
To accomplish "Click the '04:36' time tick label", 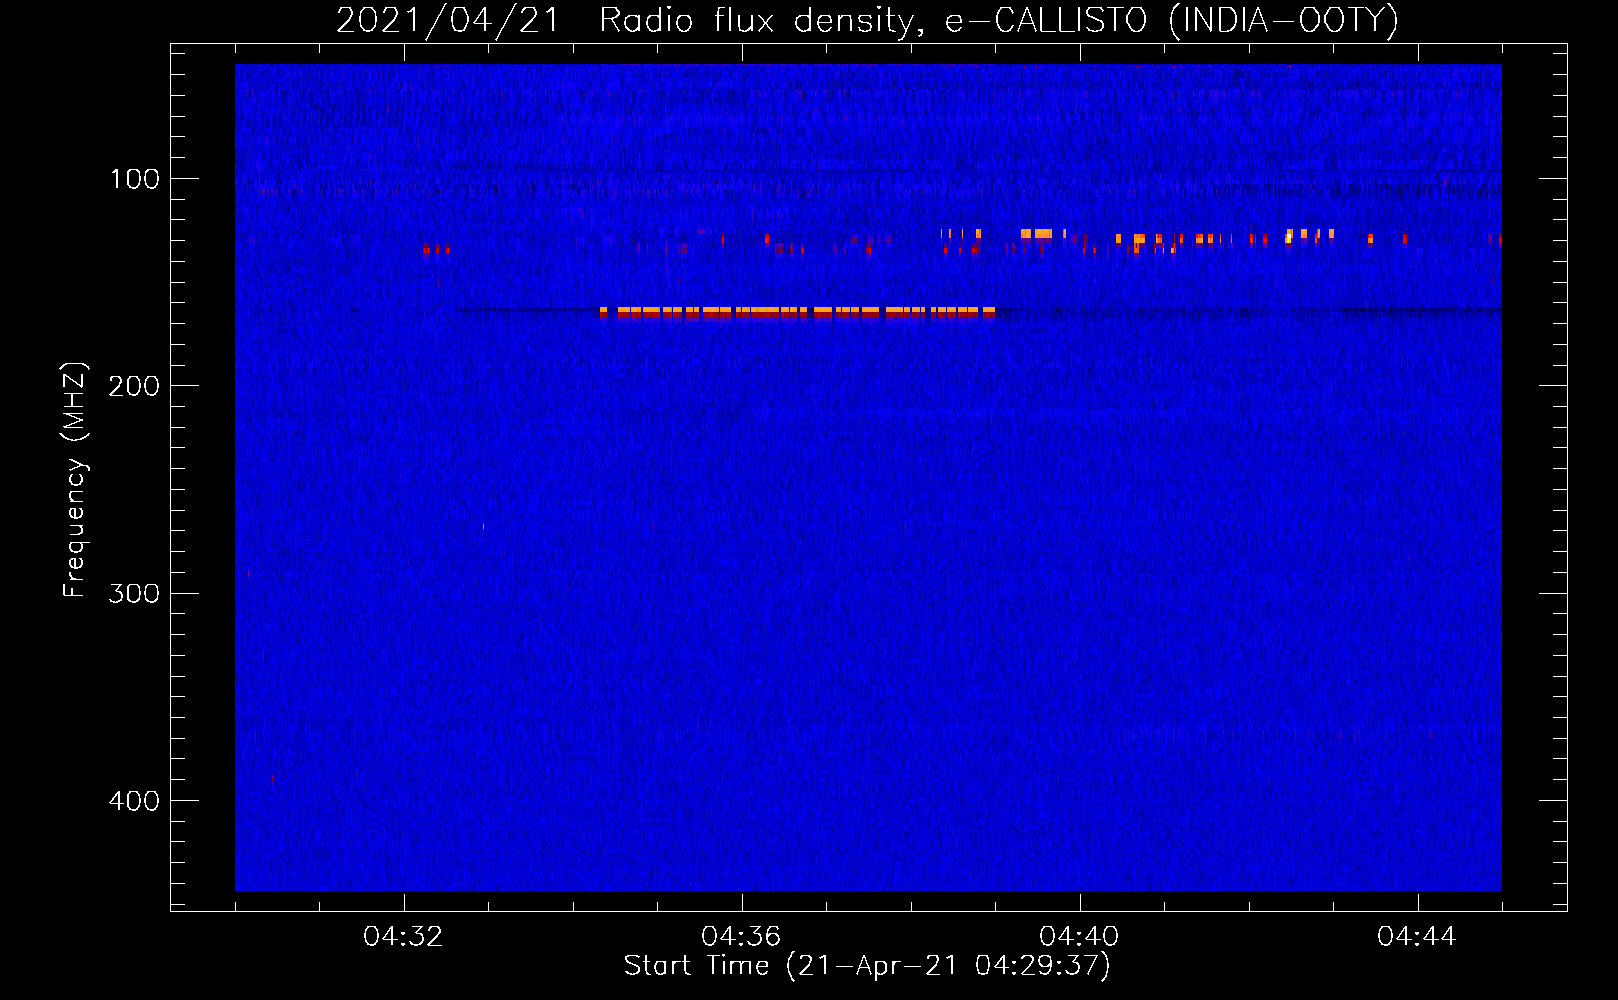I will click(742, 937).
